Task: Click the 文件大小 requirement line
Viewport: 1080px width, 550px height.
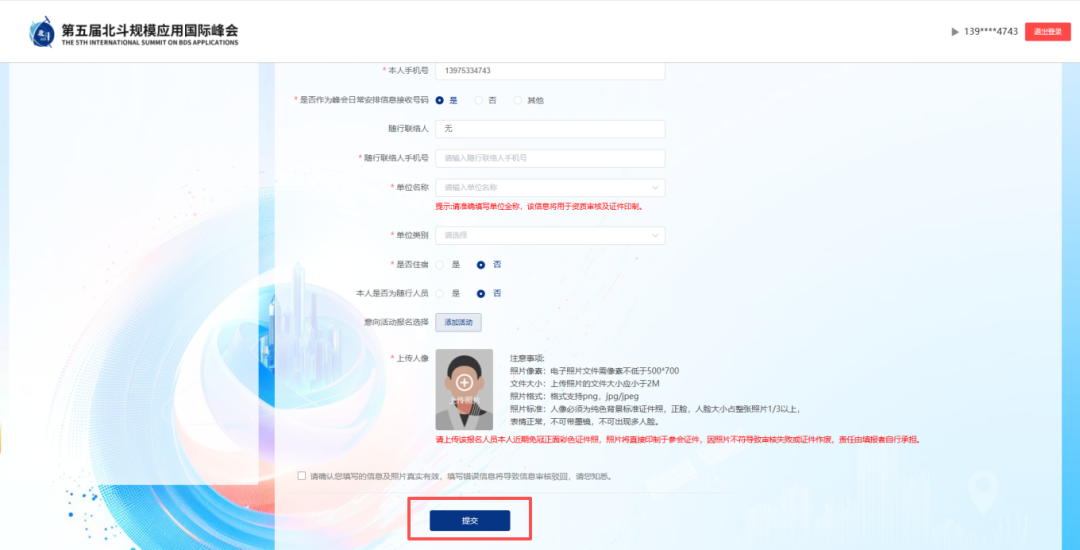Action: 585,383
